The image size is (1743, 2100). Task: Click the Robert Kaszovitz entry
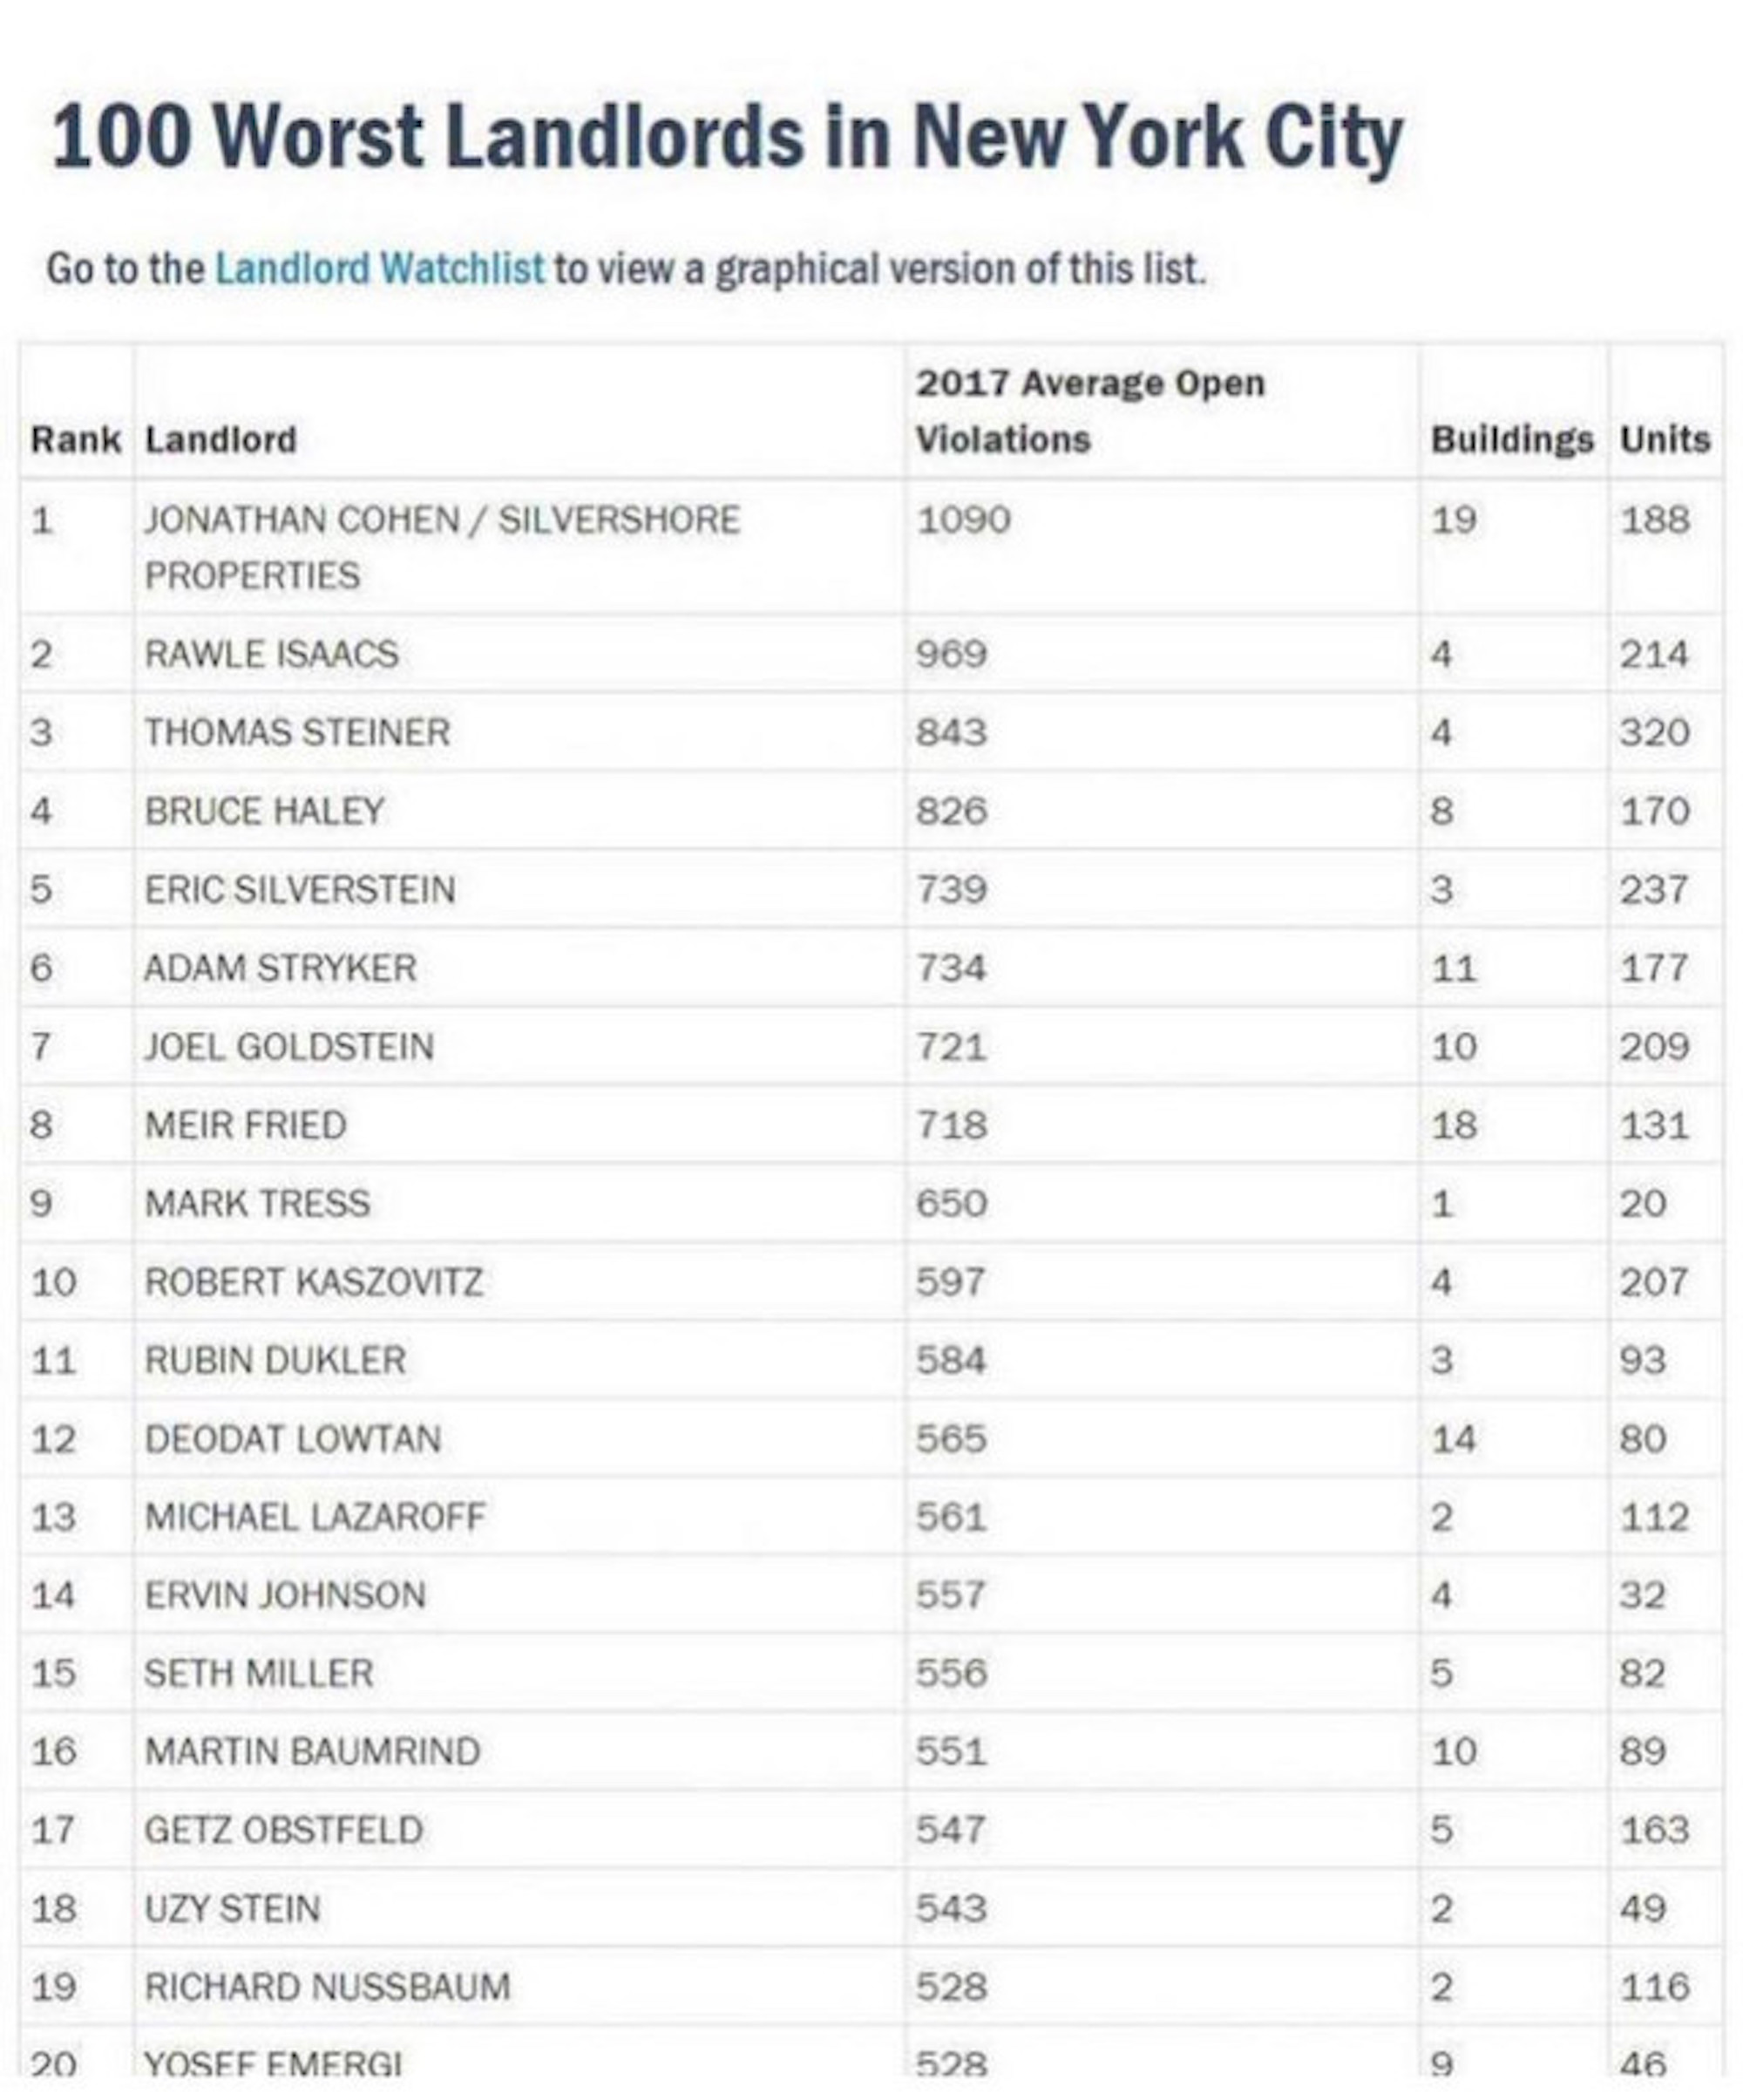pyautogui.click(x=313, y=1282)
